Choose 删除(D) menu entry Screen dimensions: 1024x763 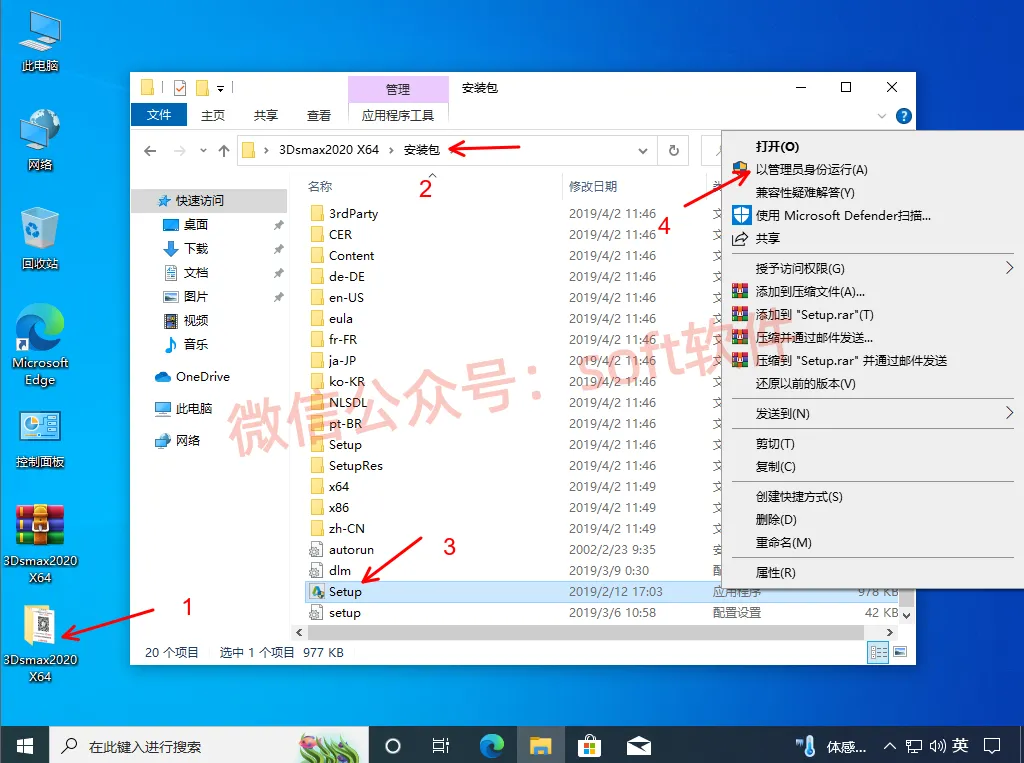click(776, 519)
